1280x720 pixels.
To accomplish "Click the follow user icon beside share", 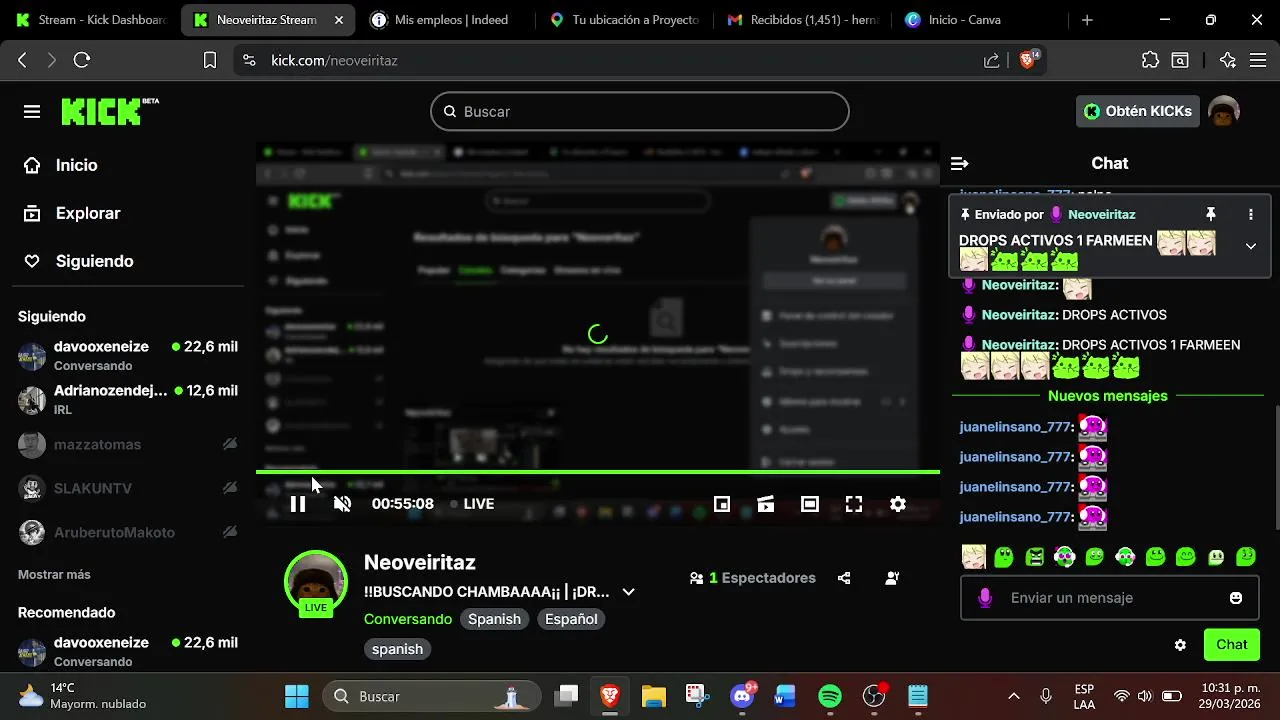I will tap(892, 578).
